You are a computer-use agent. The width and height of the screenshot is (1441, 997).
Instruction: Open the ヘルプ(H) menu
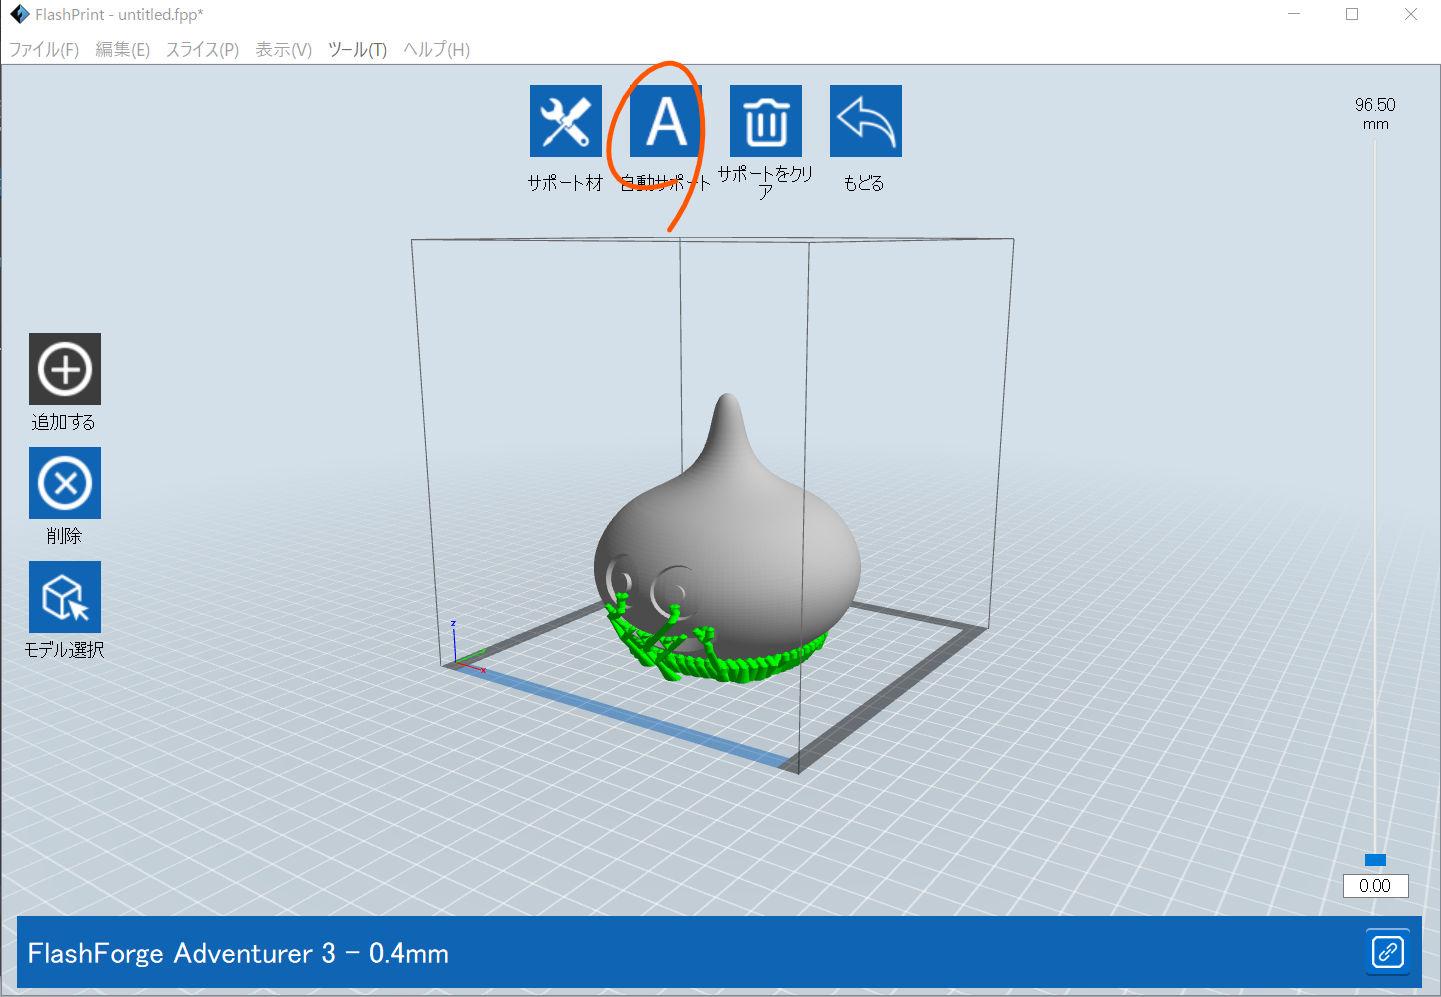click(437, 49)
